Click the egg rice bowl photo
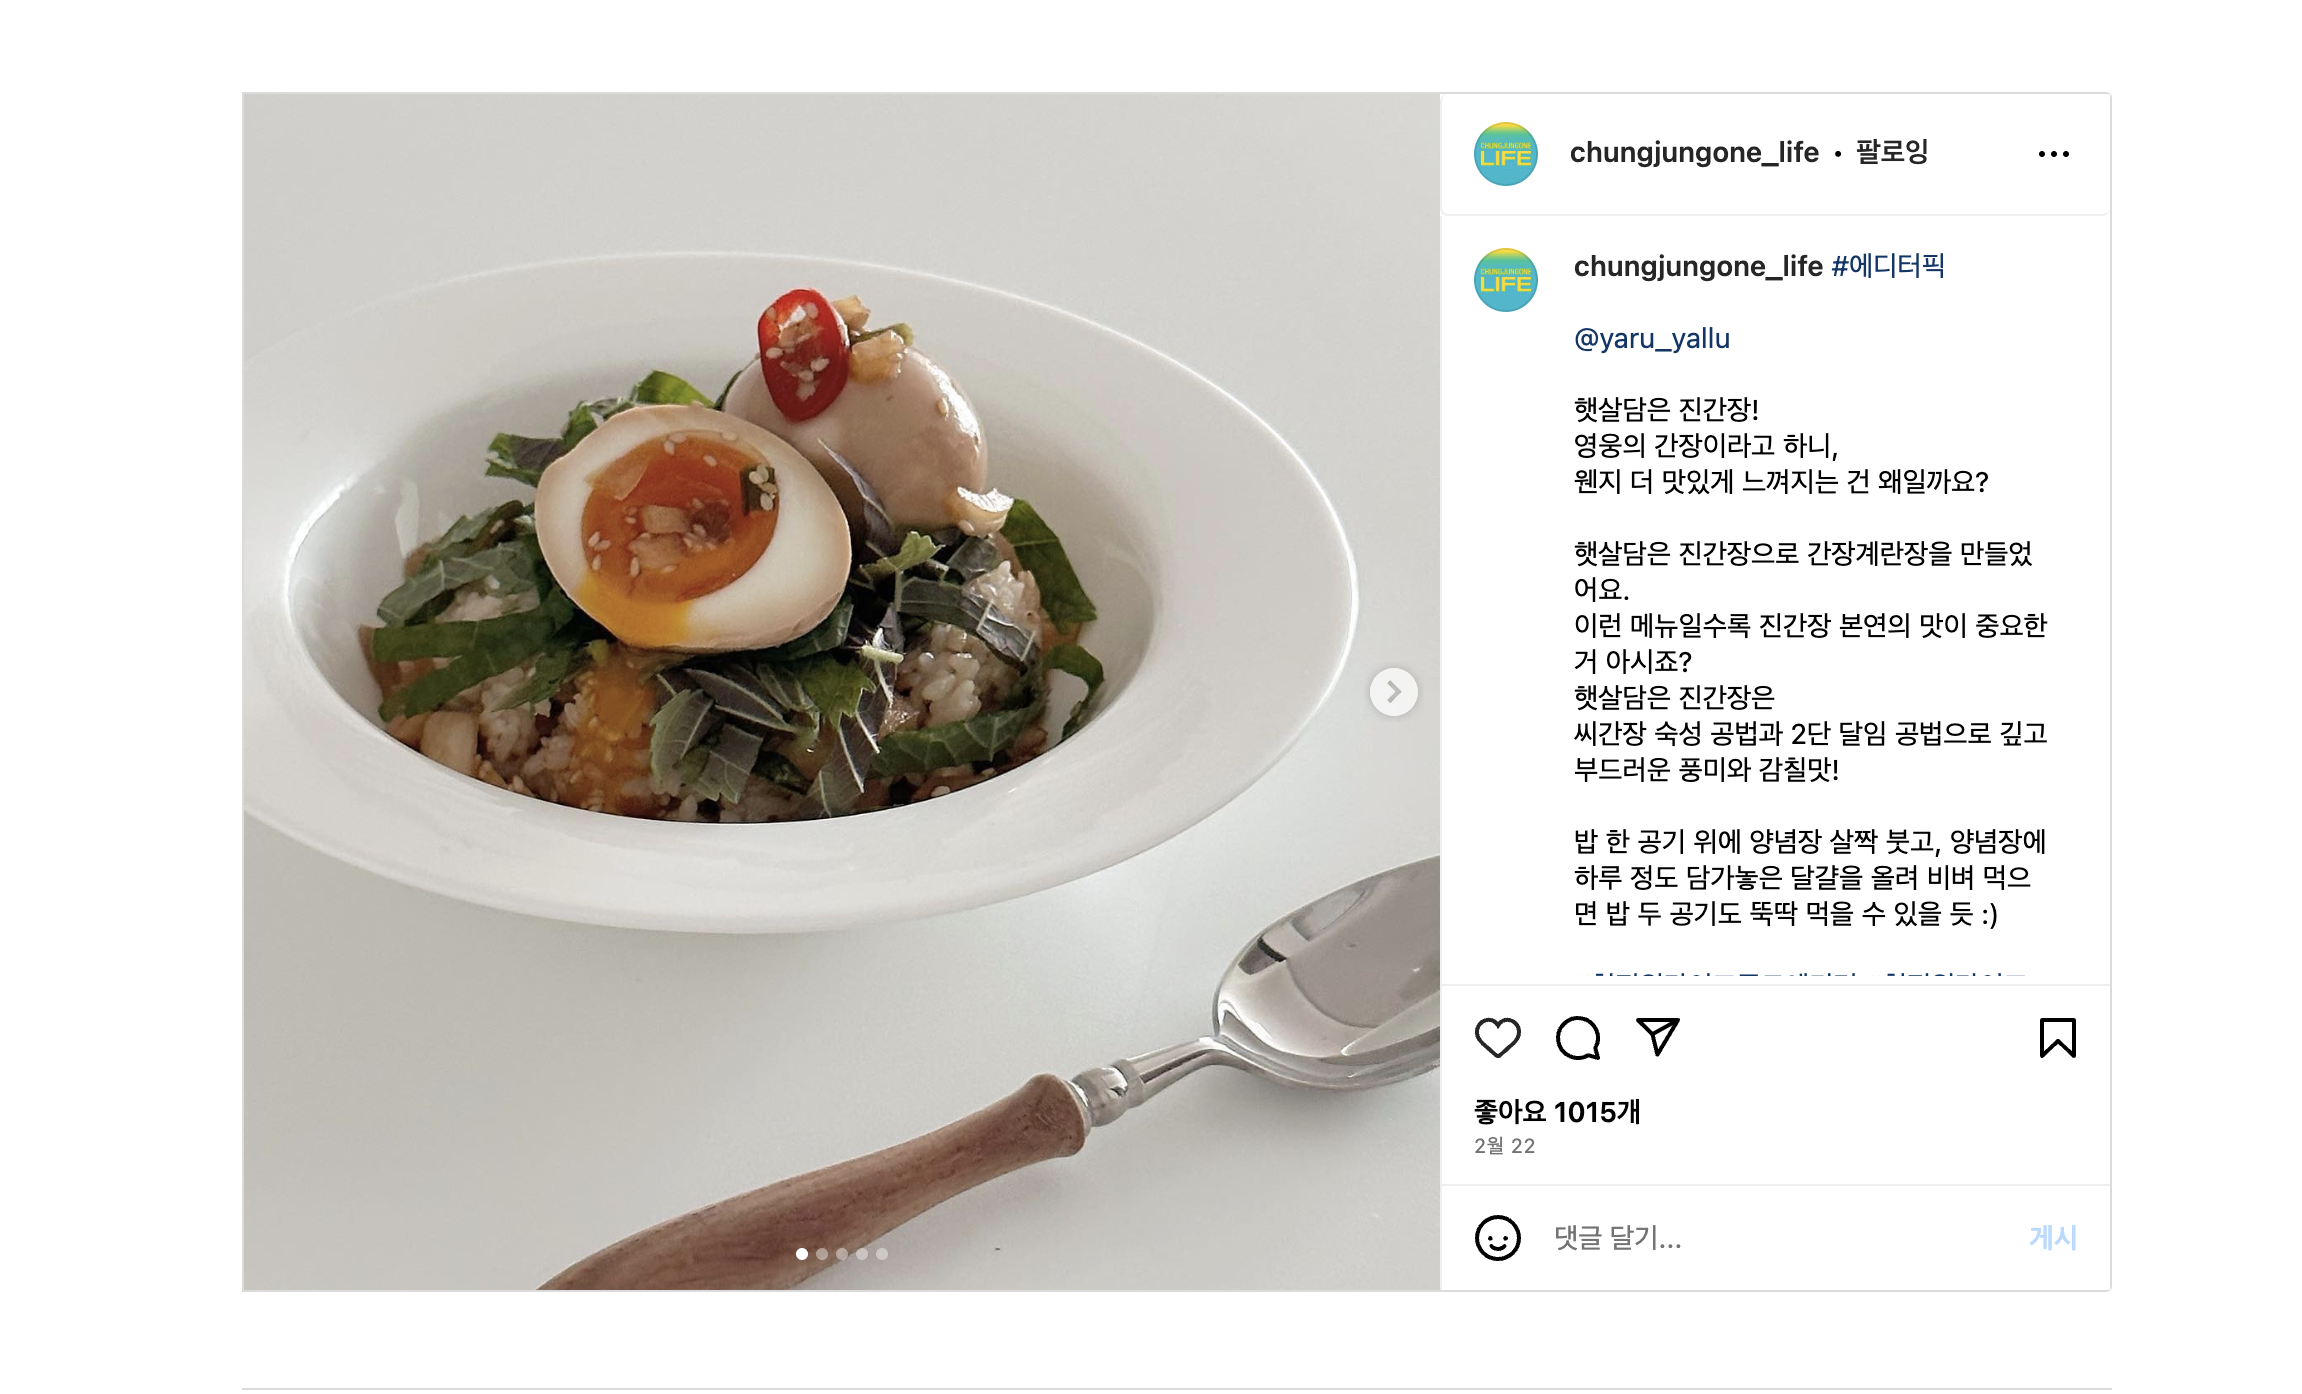Image resolution: width=2302 pixels, height=1394 pixels. [841, 692]
